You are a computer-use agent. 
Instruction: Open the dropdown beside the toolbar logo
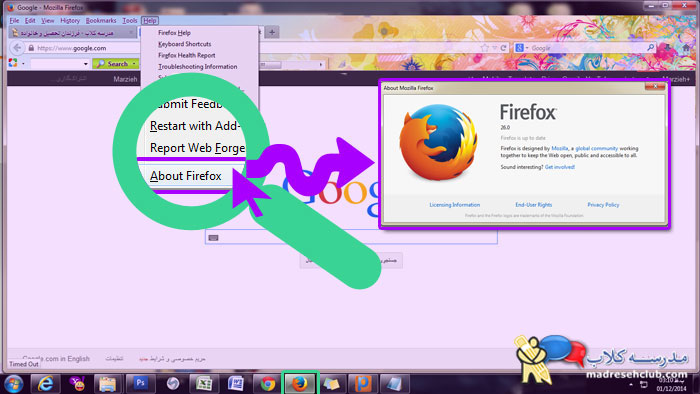(x=23, y=64)
